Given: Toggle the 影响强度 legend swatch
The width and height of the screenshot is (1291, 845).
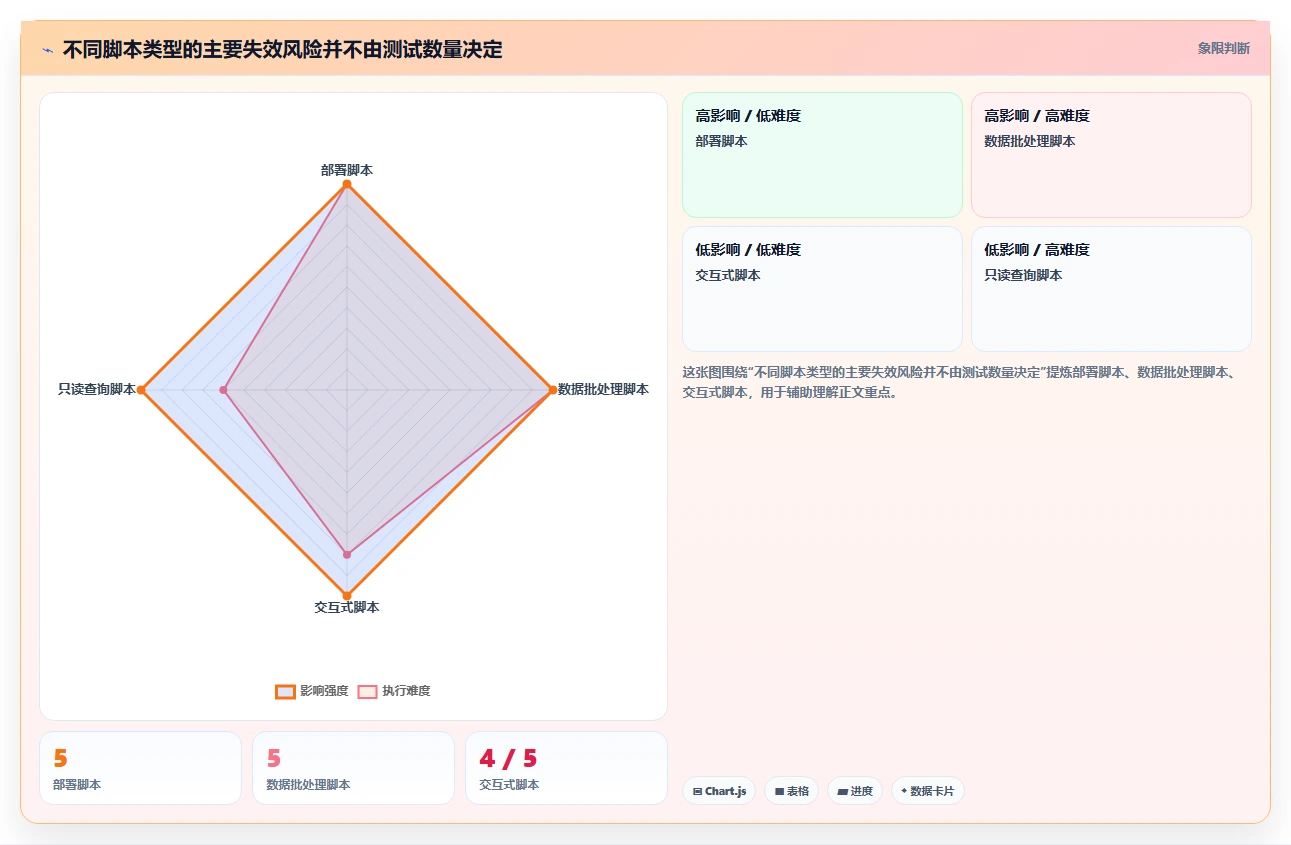Looking at the screenshot, I should (x=285, y=691).
